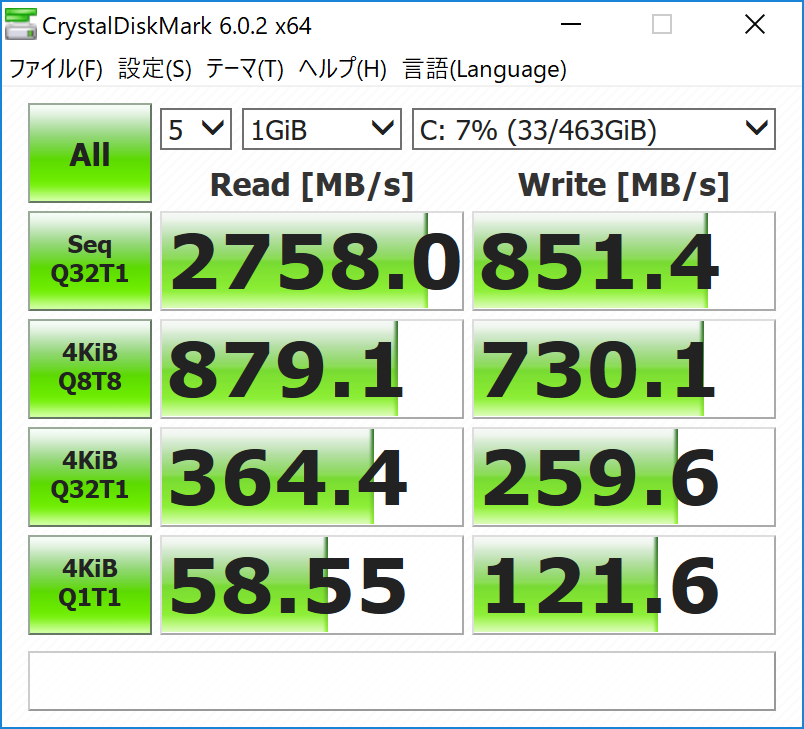Close the CrystalDiskMark window
The image size is (804, 729).
point(755,24)
